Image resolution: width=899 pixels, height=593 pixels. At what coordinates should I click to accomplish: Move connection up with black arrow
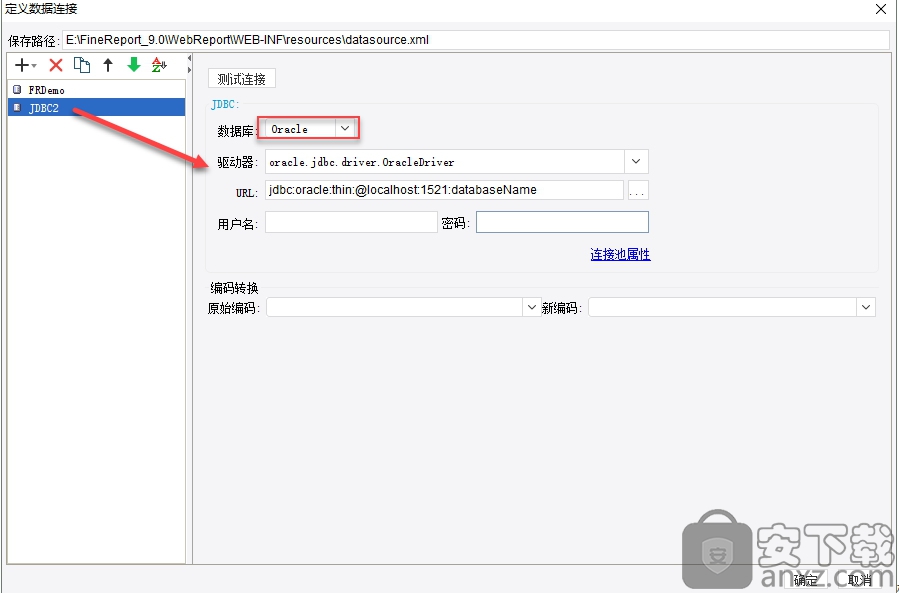(108, 65)
